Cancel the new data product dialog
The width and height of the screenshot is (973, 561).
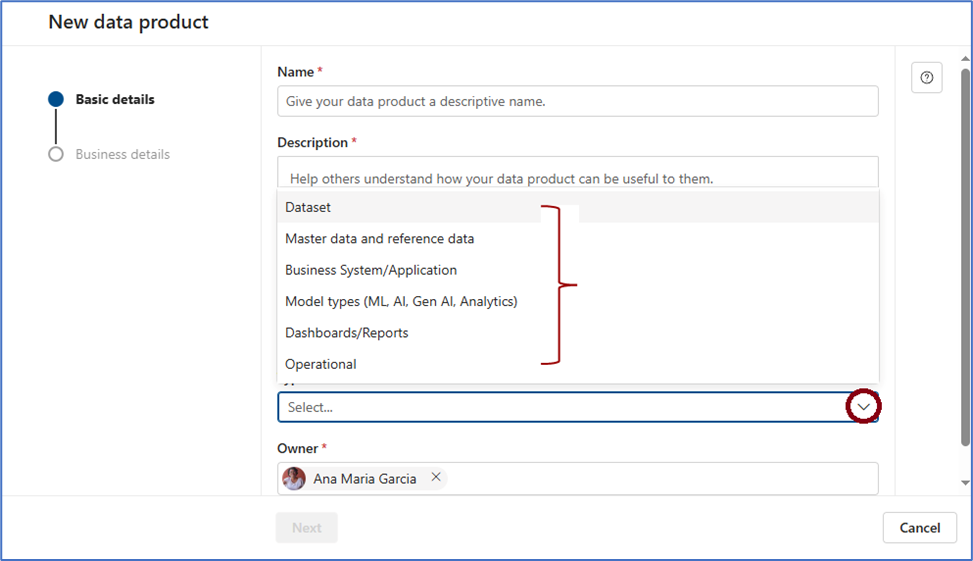coord(920,527)
